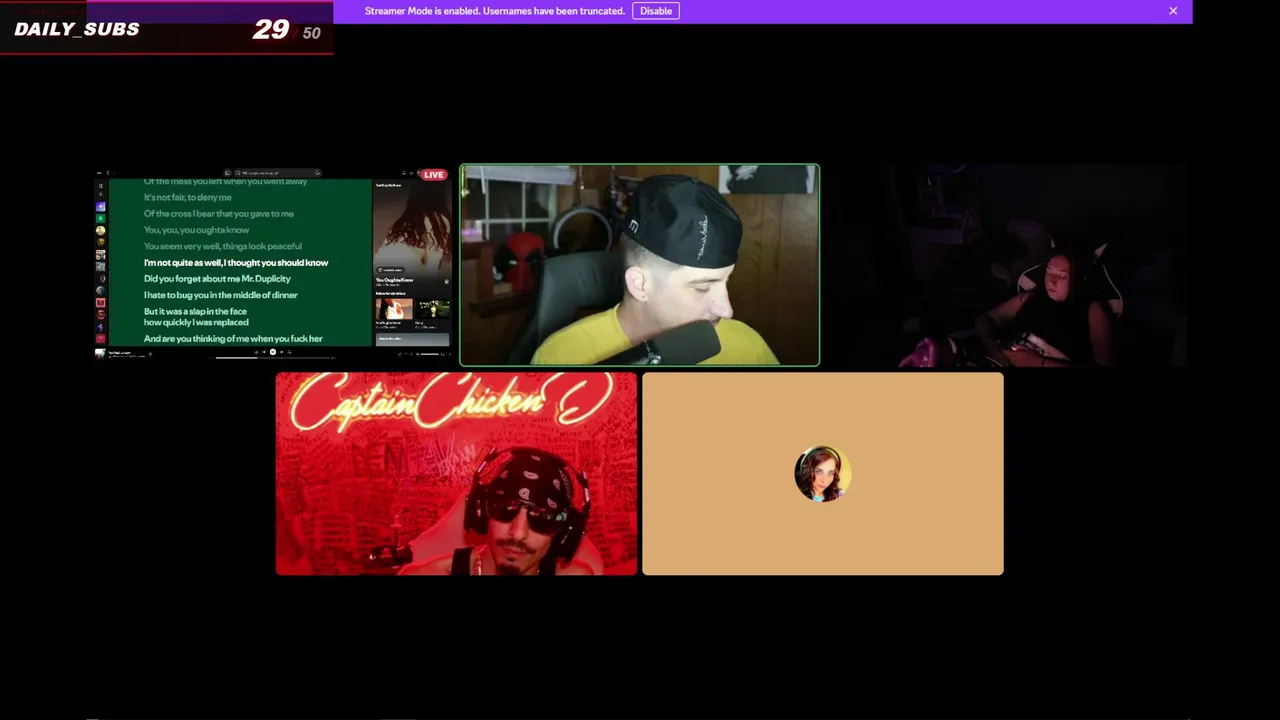Go to Spotify Home with the house icon
Viewport: 1280px width, 720px height.
click(x=227, y=173)
